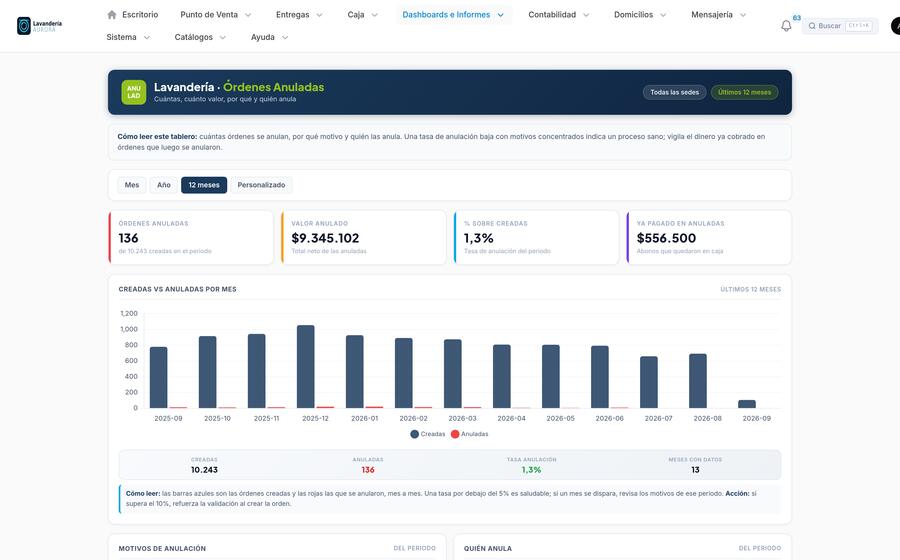The image size is (900, 560).
Task: Click the 2025-12 Creadas bar
Action: tap(305, 367)
